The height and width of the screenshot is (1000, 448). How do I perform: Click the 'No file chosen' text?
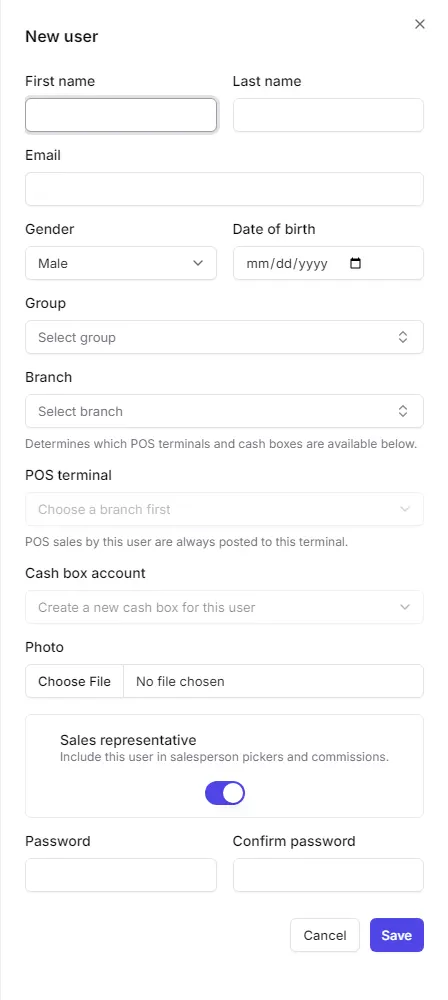(180, 681)
